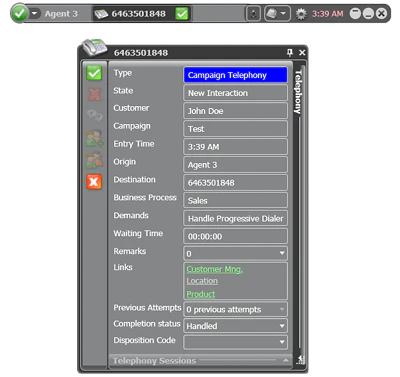The image size is (400, 377).
Task: Open settings gear in the top bar
Action: coord(301,14)
